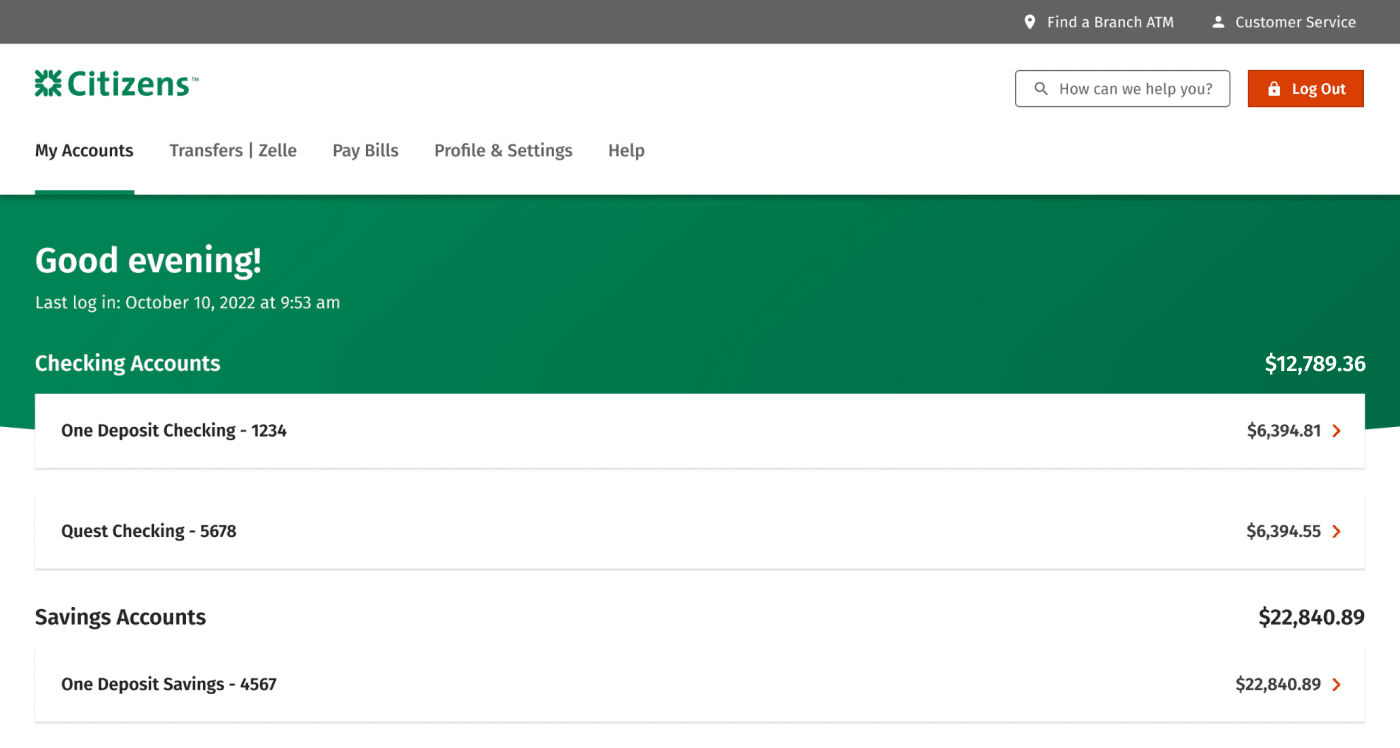Open the Help menu
Viewport: 1400px width, 748px height.
(x=626, y=150)
